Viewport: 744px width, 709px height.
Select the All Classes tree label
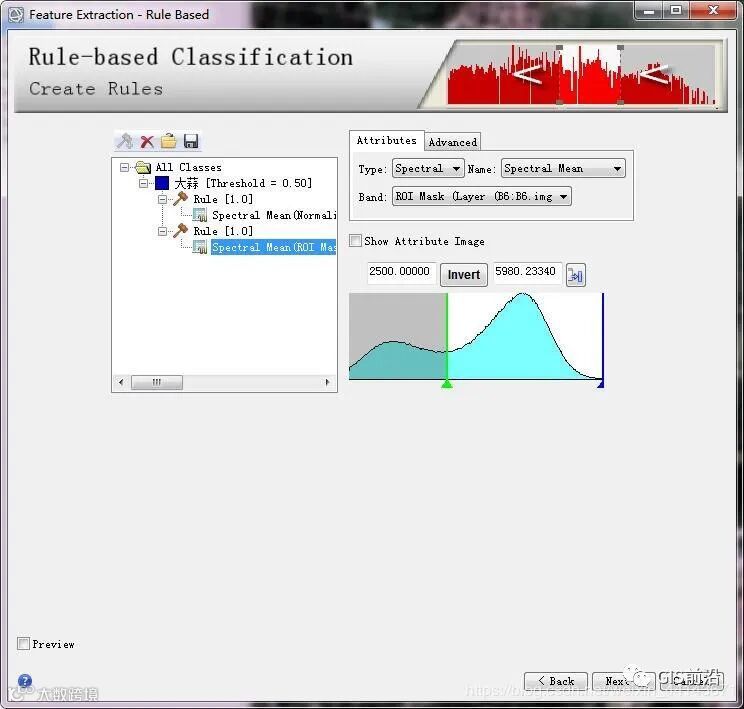point(188,167)
